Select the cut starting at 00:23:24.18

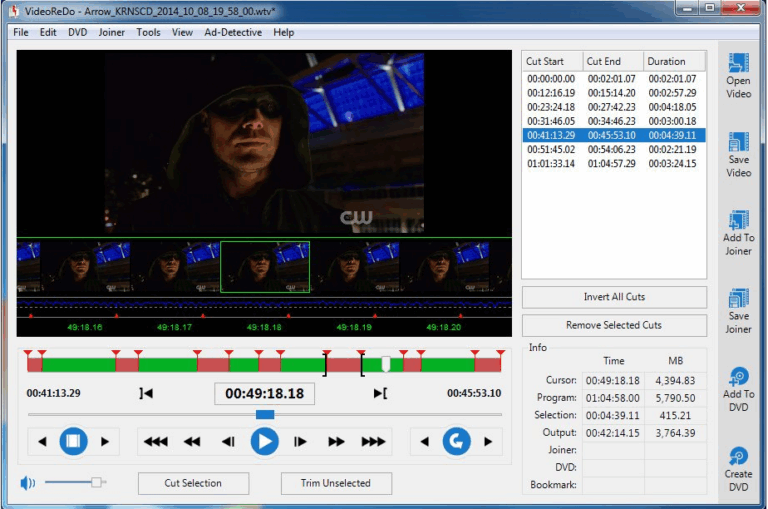(551, 106)
